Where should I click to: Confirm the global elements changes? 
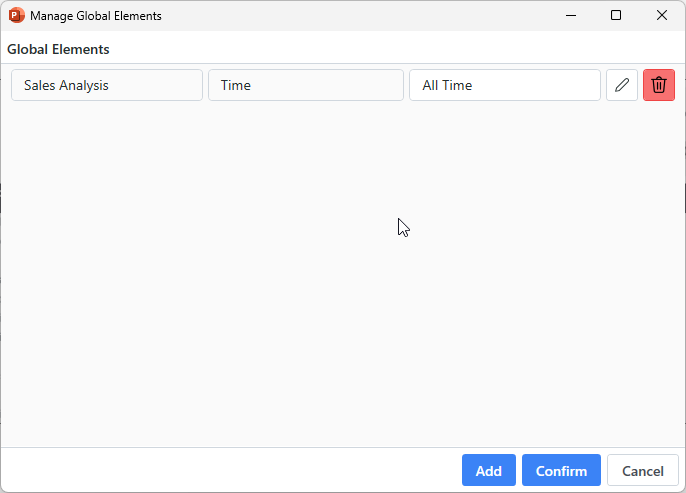click(x=561, y=470)
